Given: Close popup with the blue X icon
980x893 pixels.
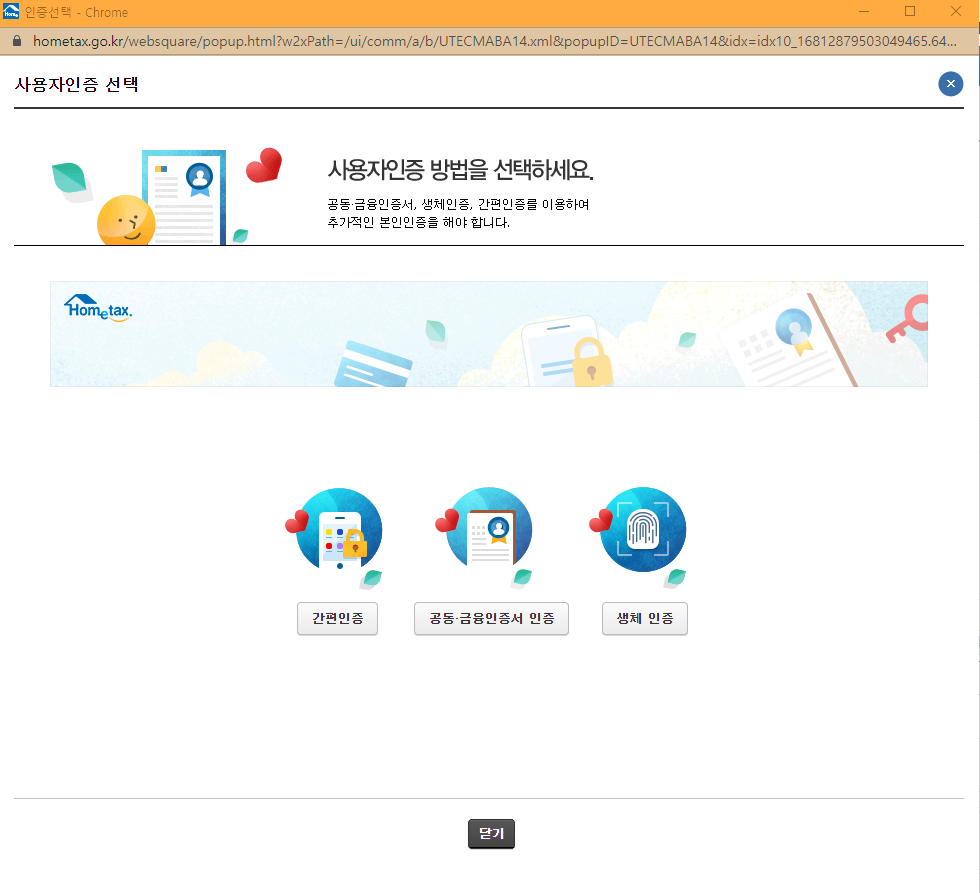Looking at the screenshot, I should (951, 84).
